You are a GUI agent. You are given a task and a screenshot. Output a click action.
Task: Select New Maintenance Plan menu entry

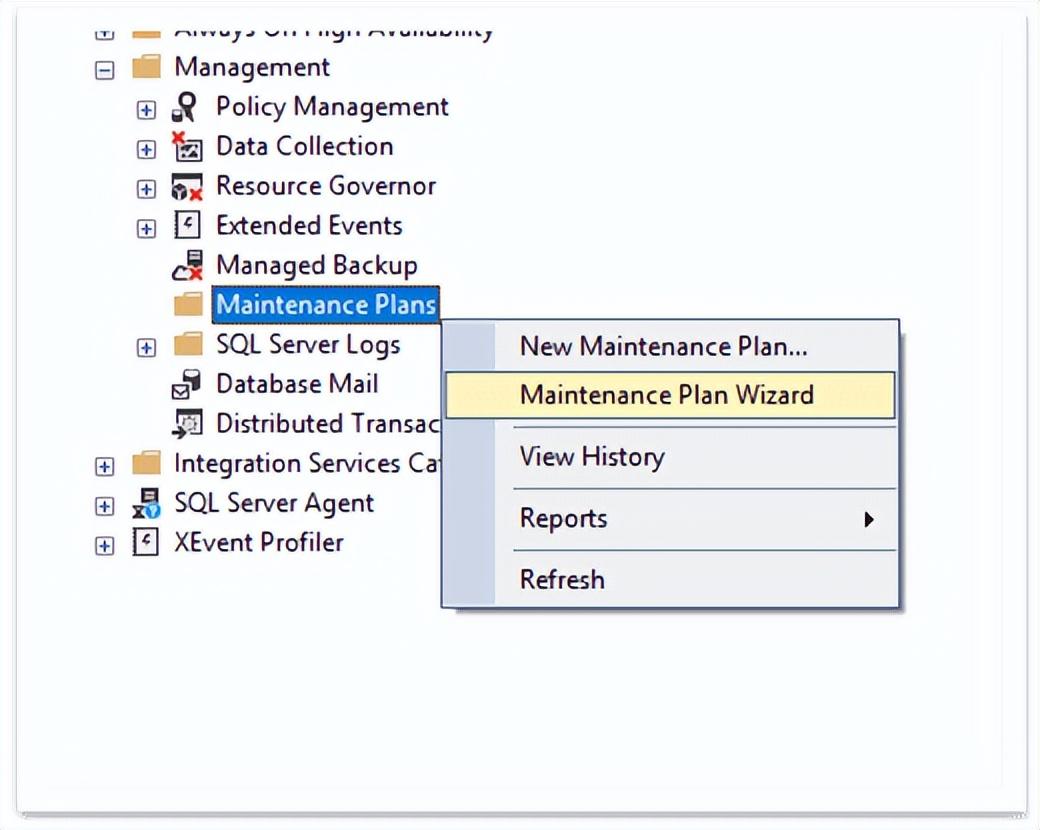(x=663, y=347)
